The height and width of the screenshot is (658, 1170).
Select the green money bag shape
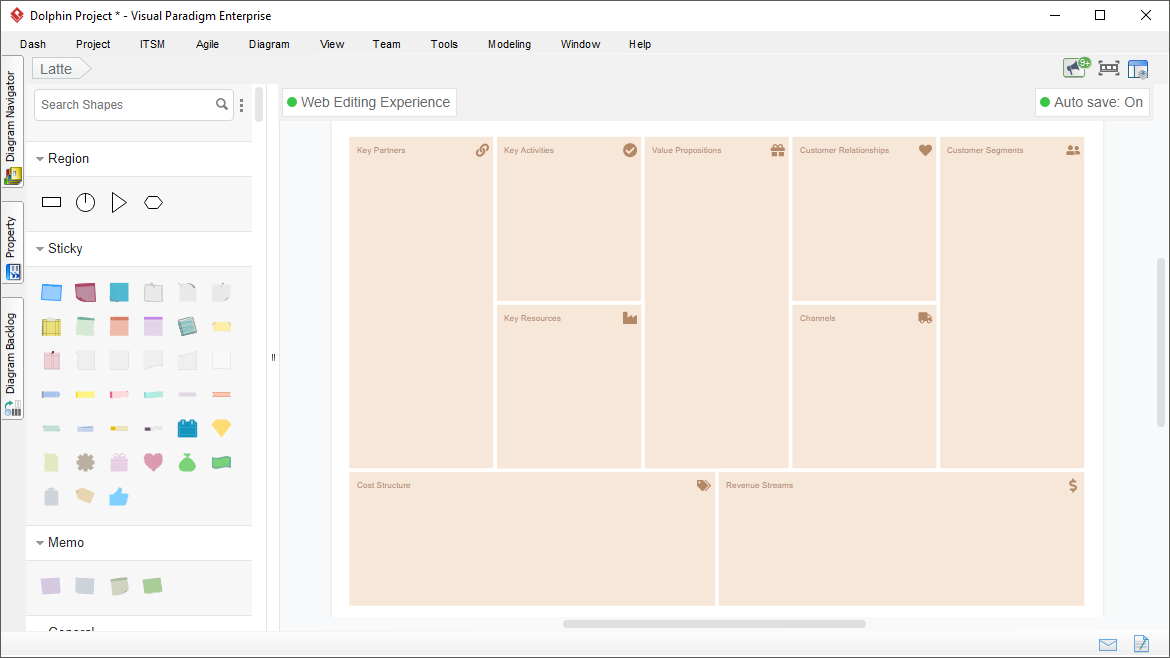click(x=187, y=463)
